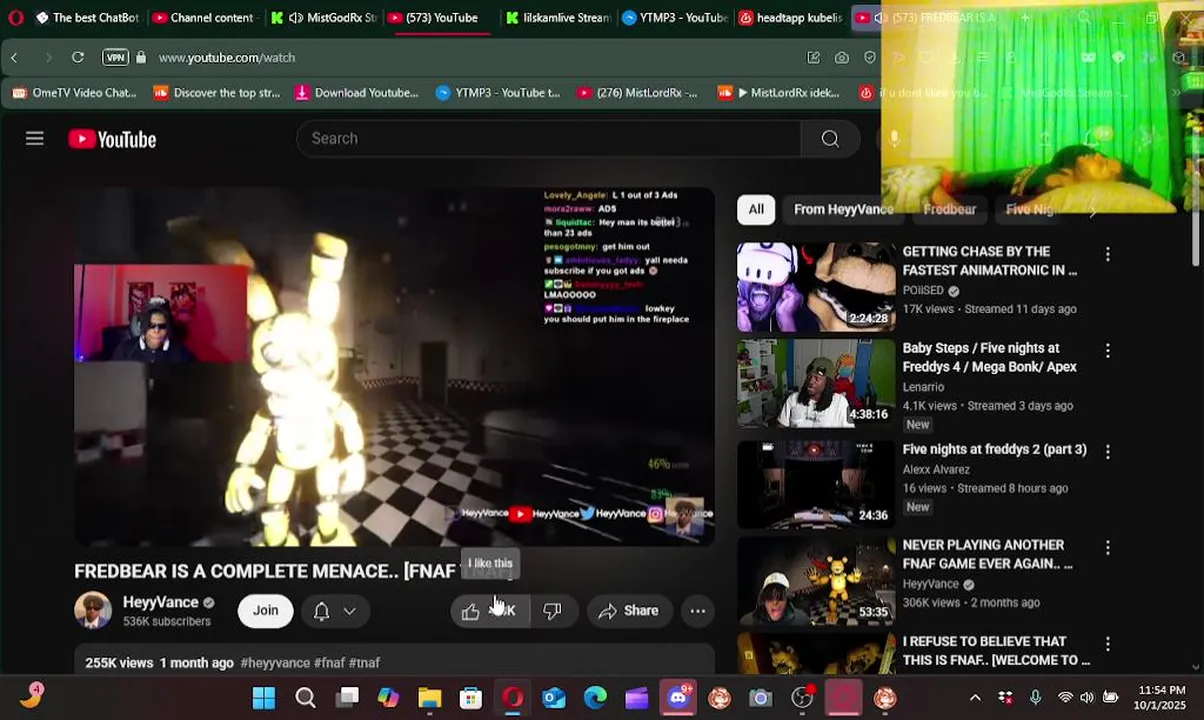Toggle the VPN badge in the address bar
This screenshot has height=720, width=1204.
116,58
